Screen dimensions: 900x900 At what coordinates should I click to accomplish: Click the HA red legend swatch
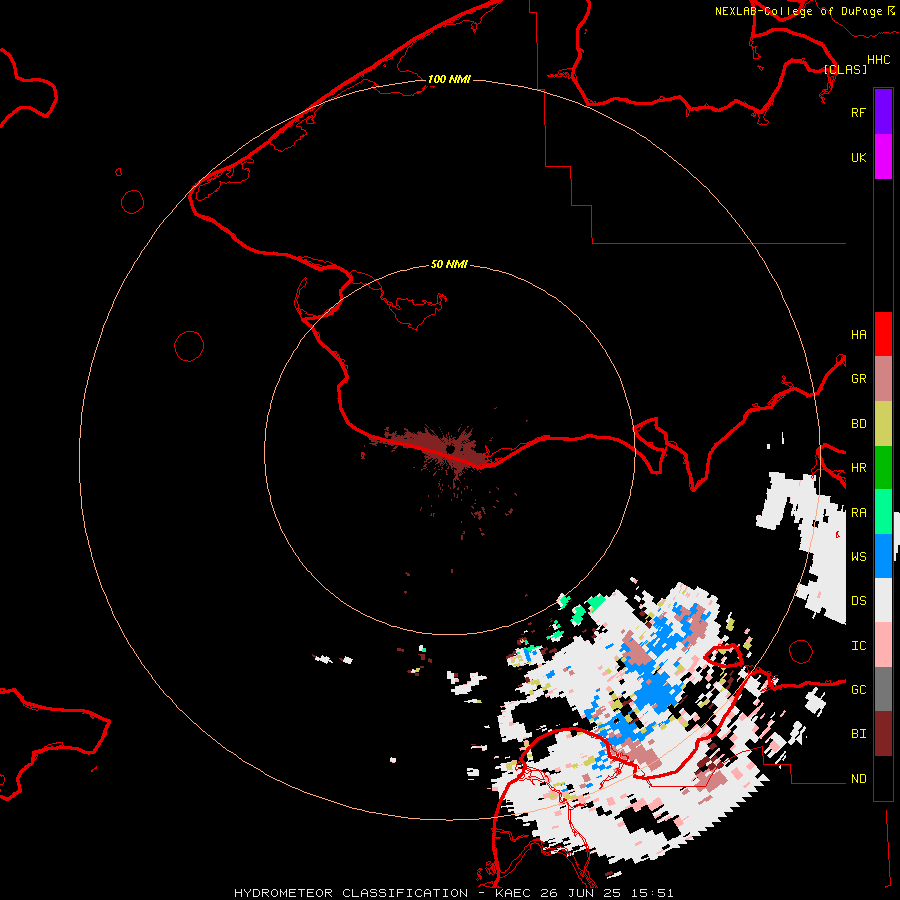click(x=883, y=334)
